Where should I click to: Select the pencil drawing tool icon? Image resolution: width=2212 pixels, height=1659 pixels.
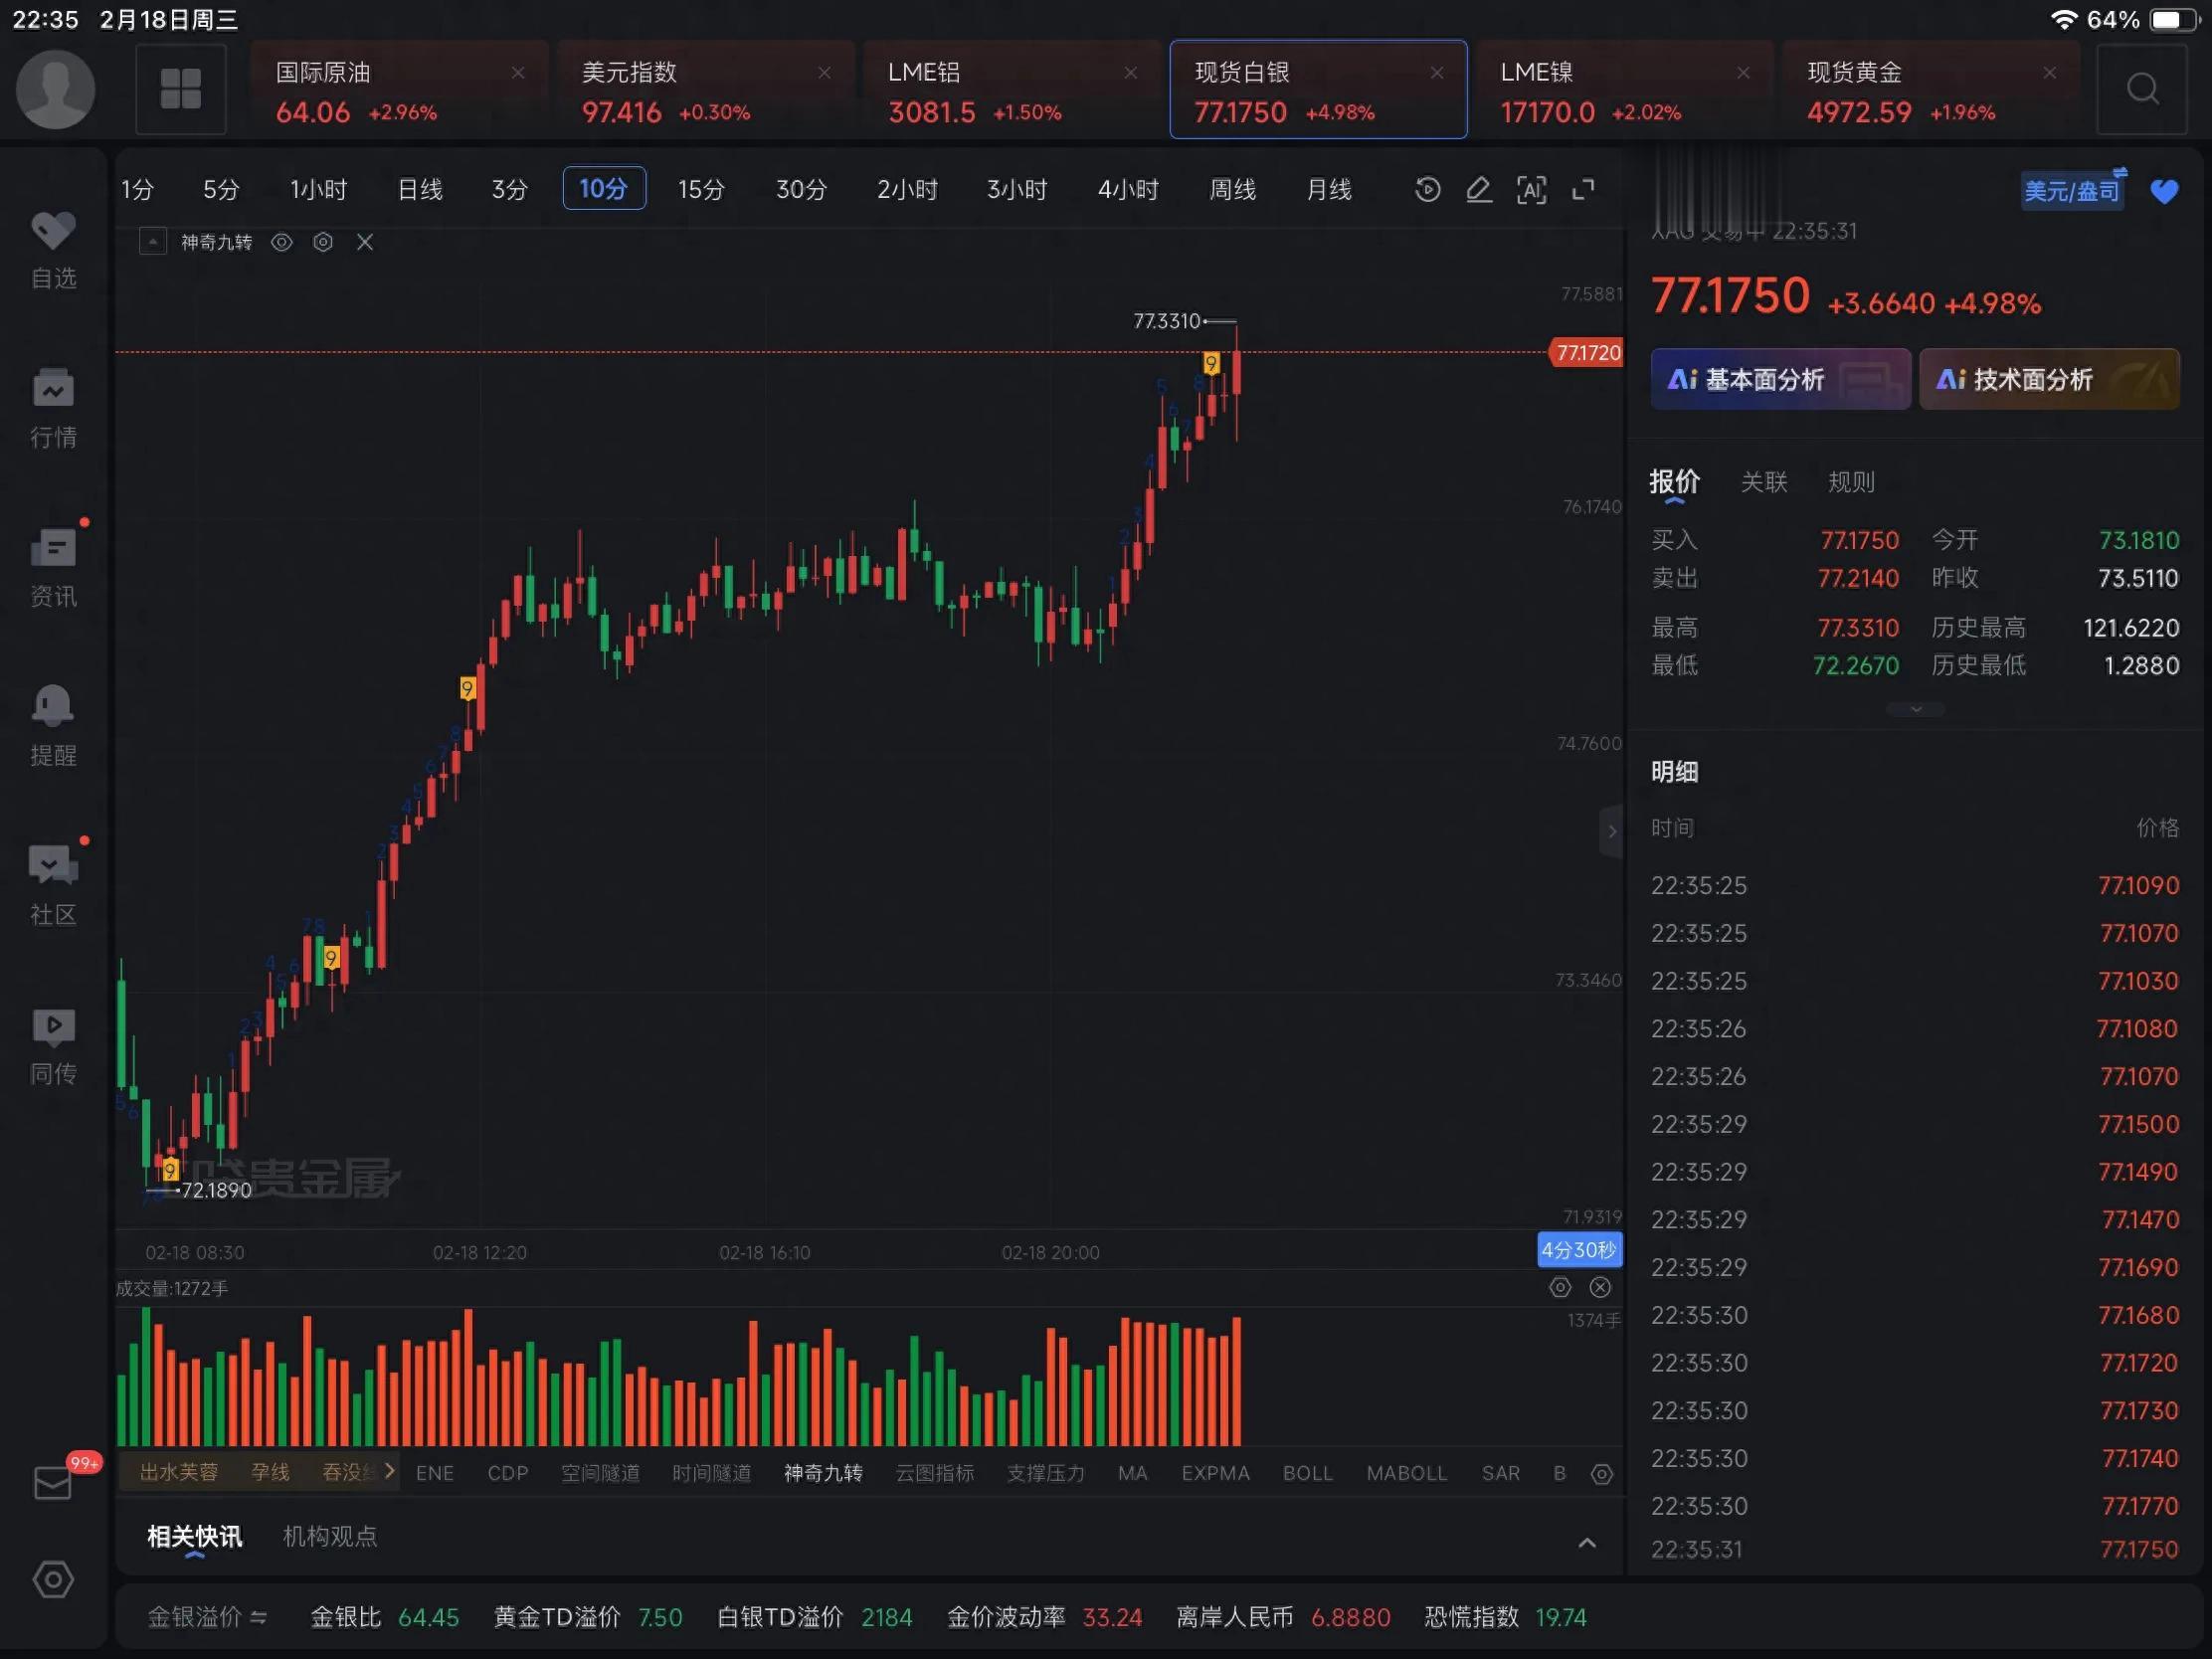[1479, 189]
